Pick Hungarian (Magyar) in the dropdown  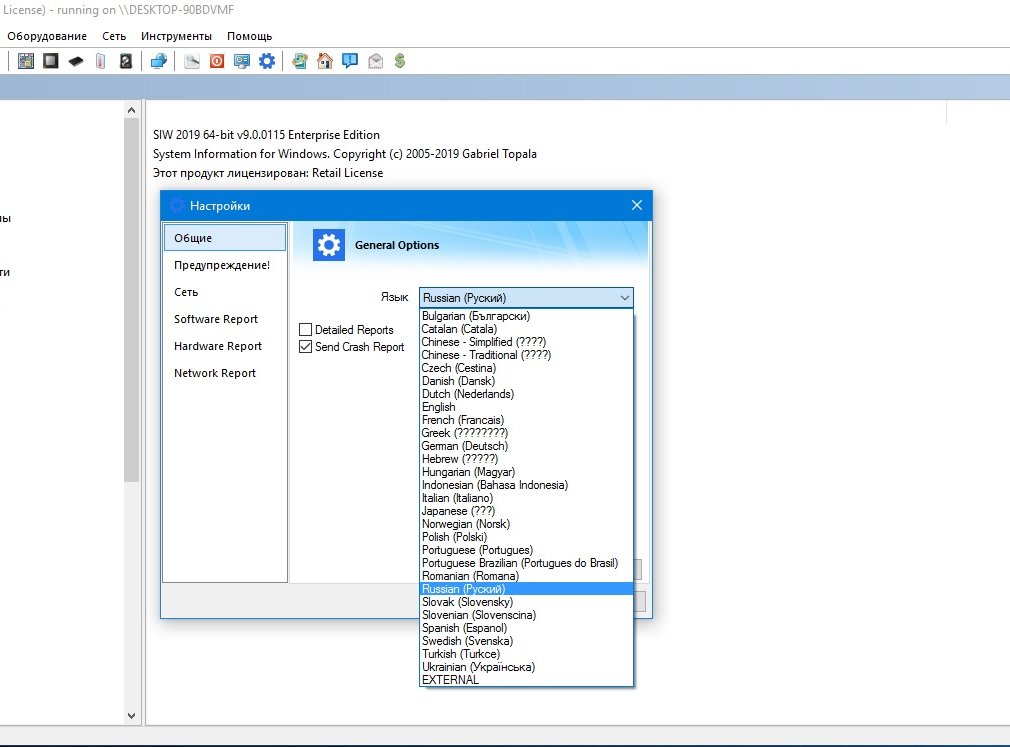pyautogui.click(x=526, y=472)
